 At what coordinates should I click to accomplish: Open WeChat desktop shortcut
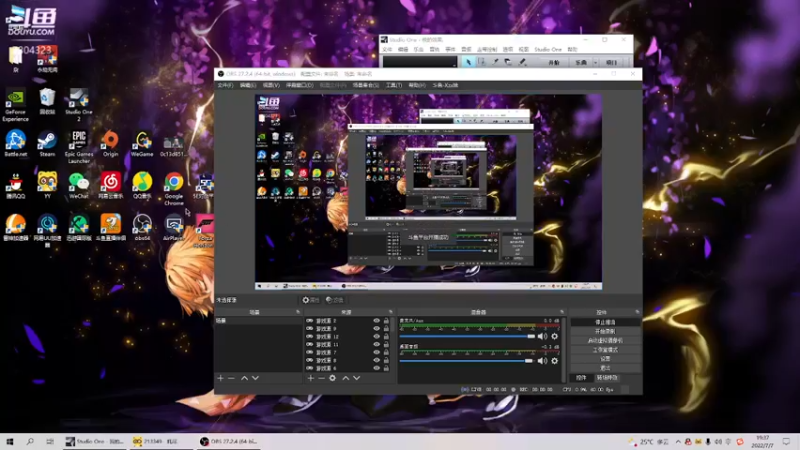point(79,186)
